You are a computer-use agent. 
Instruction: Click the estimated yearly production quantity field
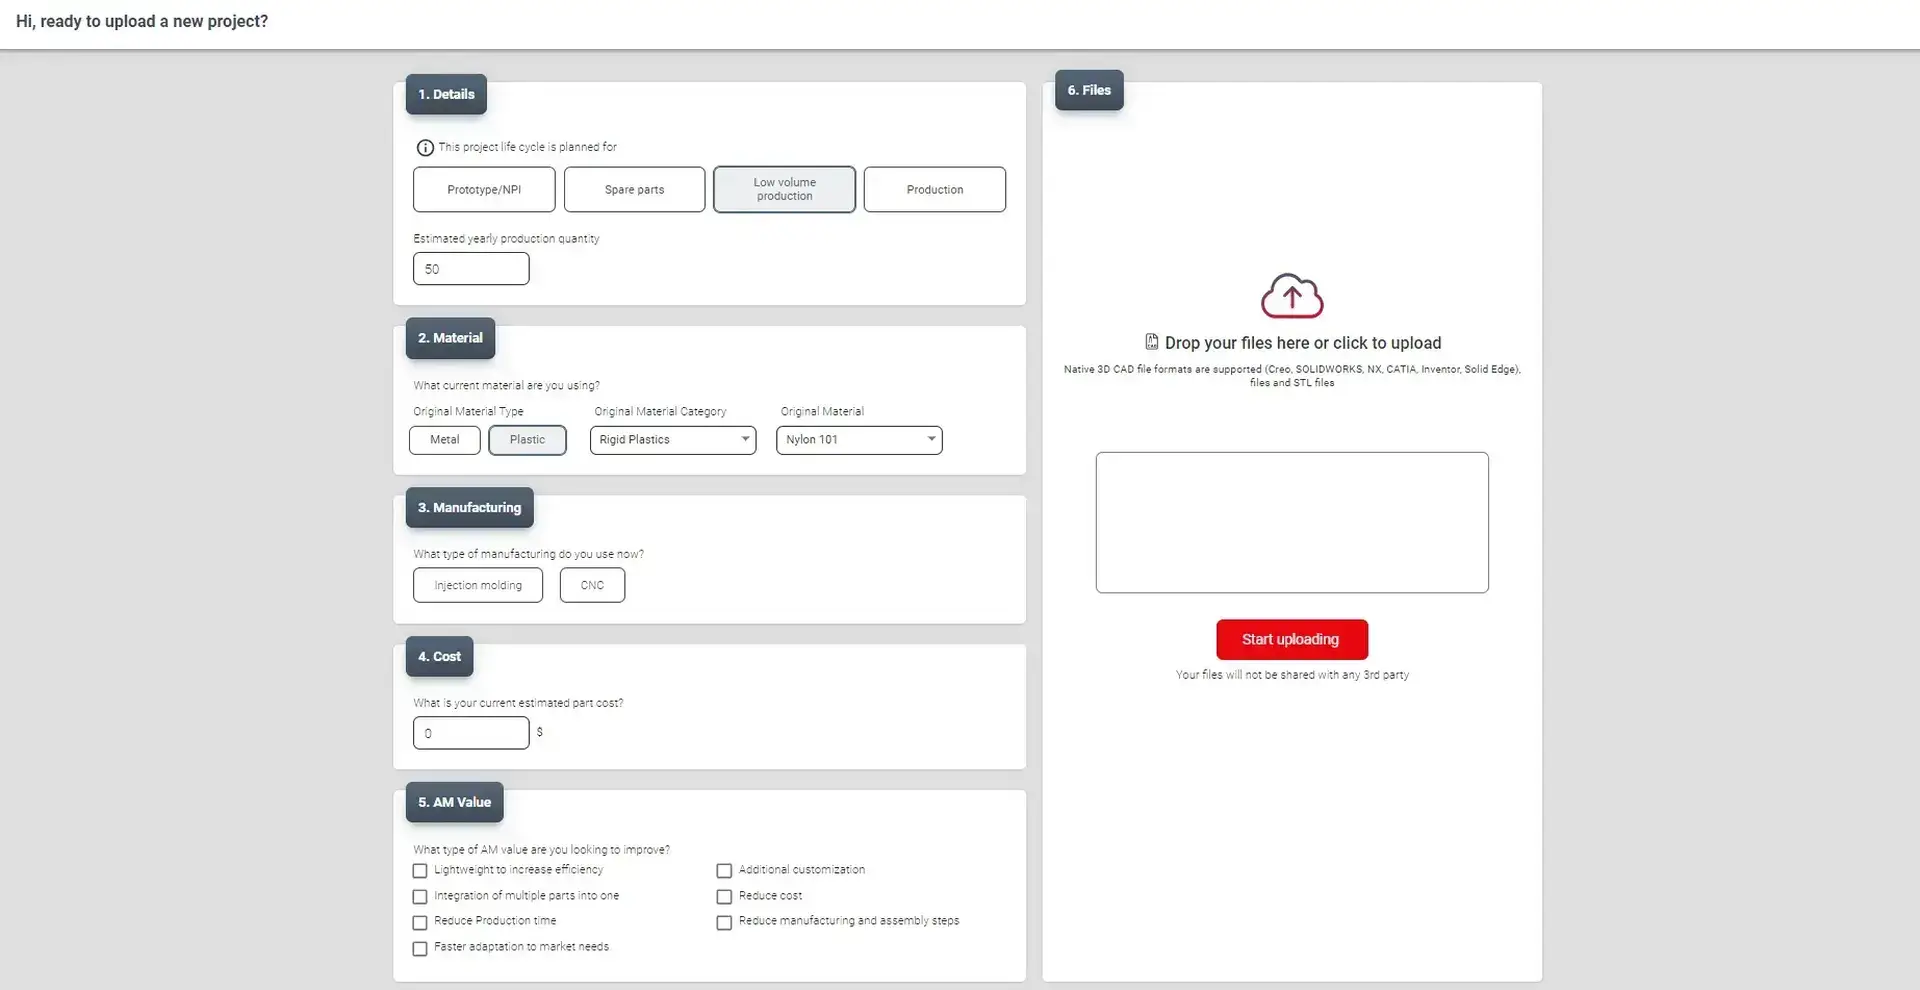point(471,269)
